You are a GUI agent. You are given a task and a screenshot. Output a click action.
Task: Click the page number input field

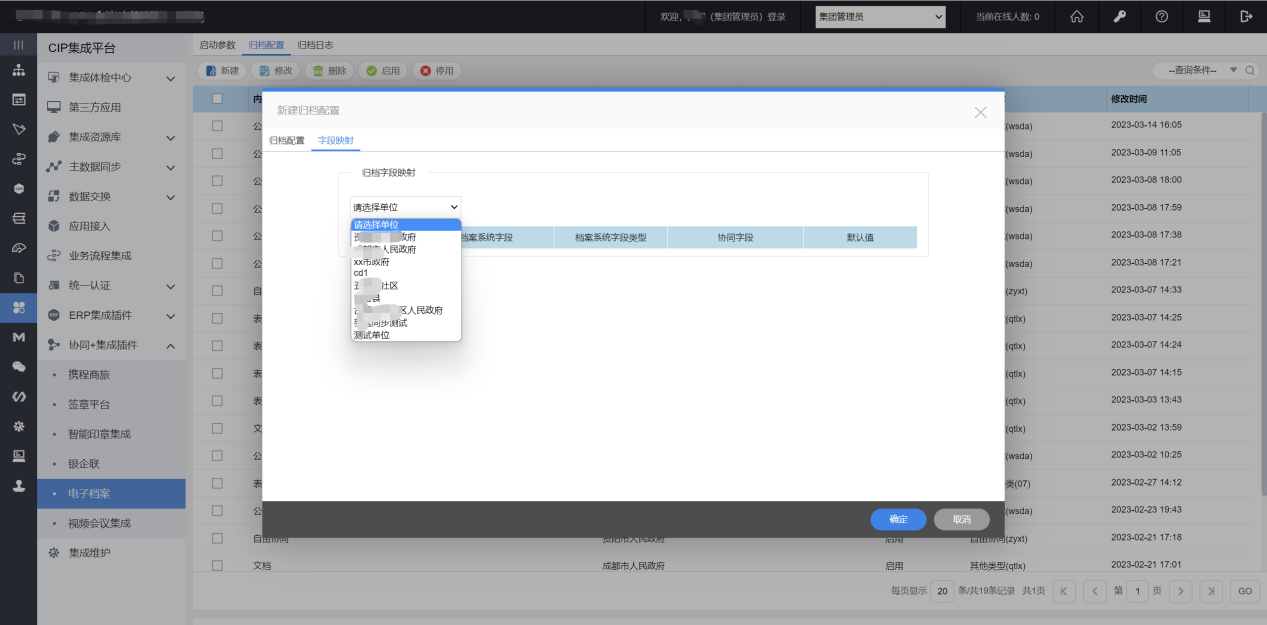tap(1138, 591)
